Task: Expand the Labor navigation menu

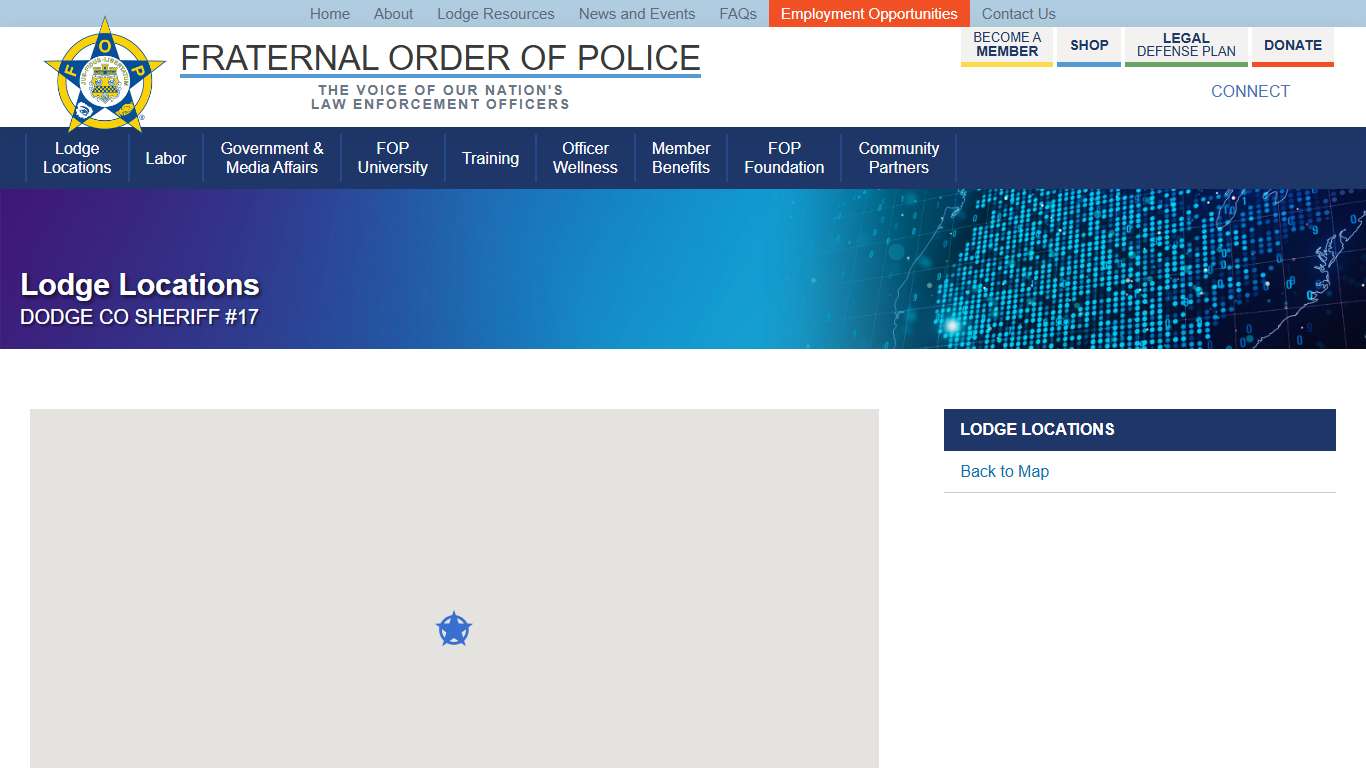Action: (166, 158)
